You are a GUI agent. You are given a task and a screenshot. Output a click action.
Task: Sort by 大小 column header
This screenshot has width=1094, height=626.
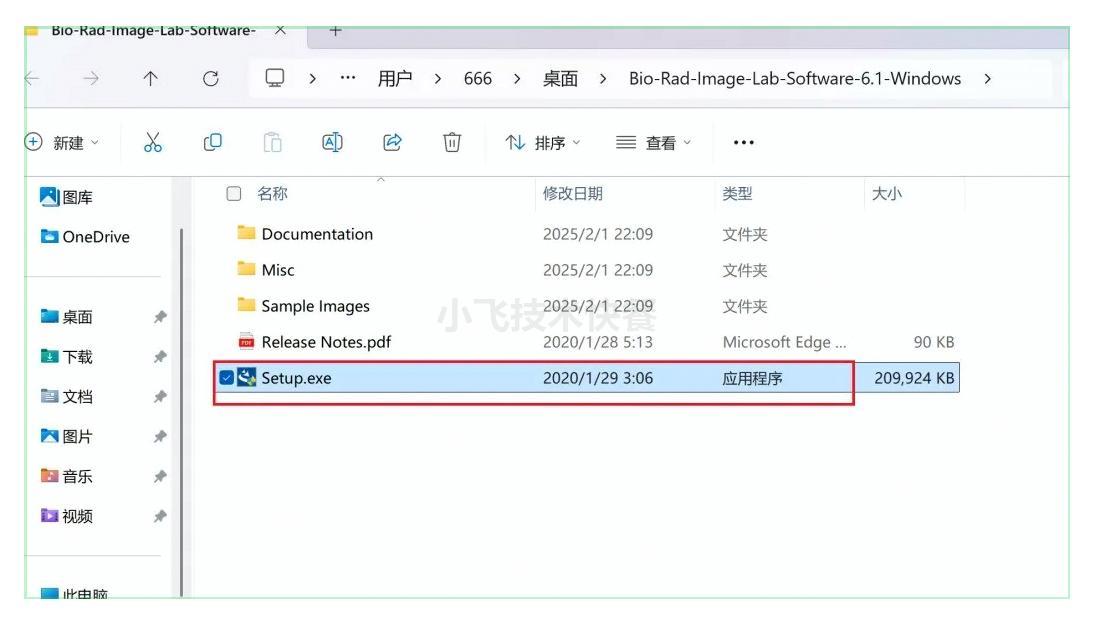pos(887,193)
